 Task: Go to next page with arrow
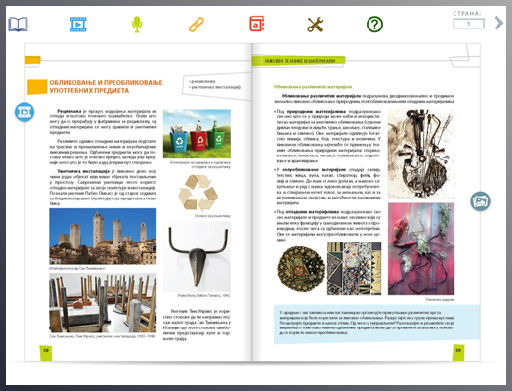point(499,23)
